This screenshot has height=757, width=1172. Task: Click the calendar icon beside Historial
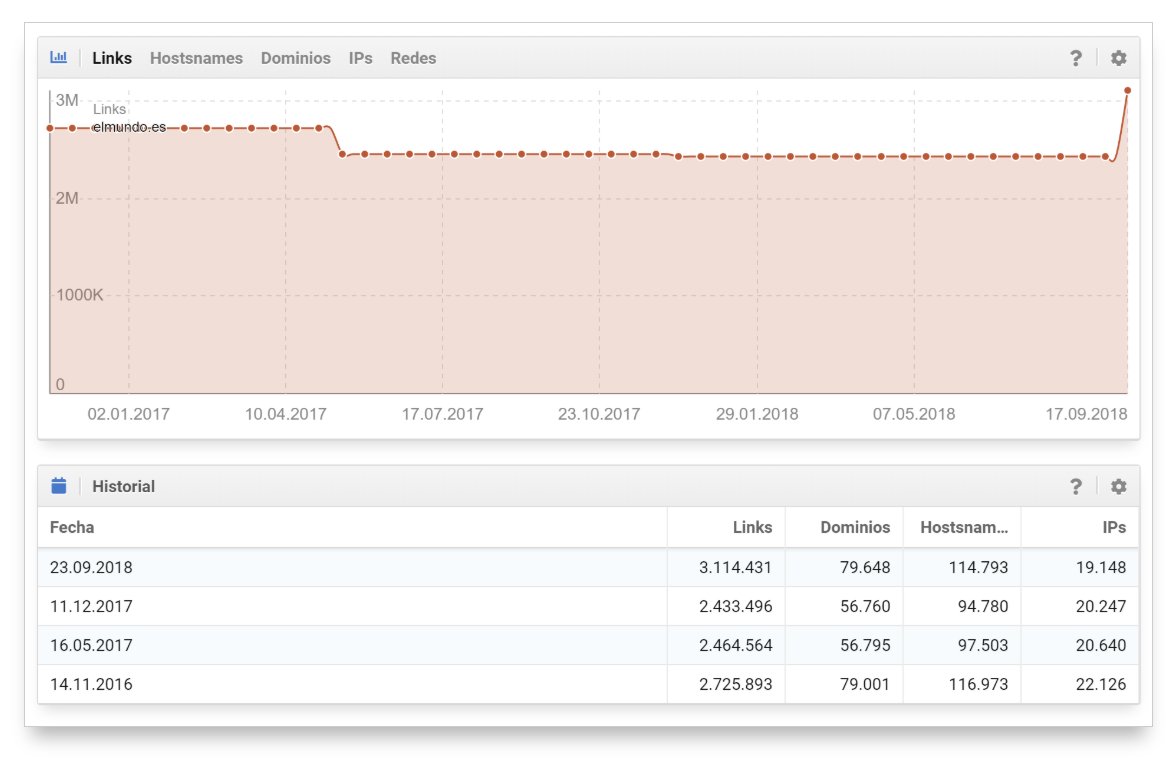click(x=58, y=486)
